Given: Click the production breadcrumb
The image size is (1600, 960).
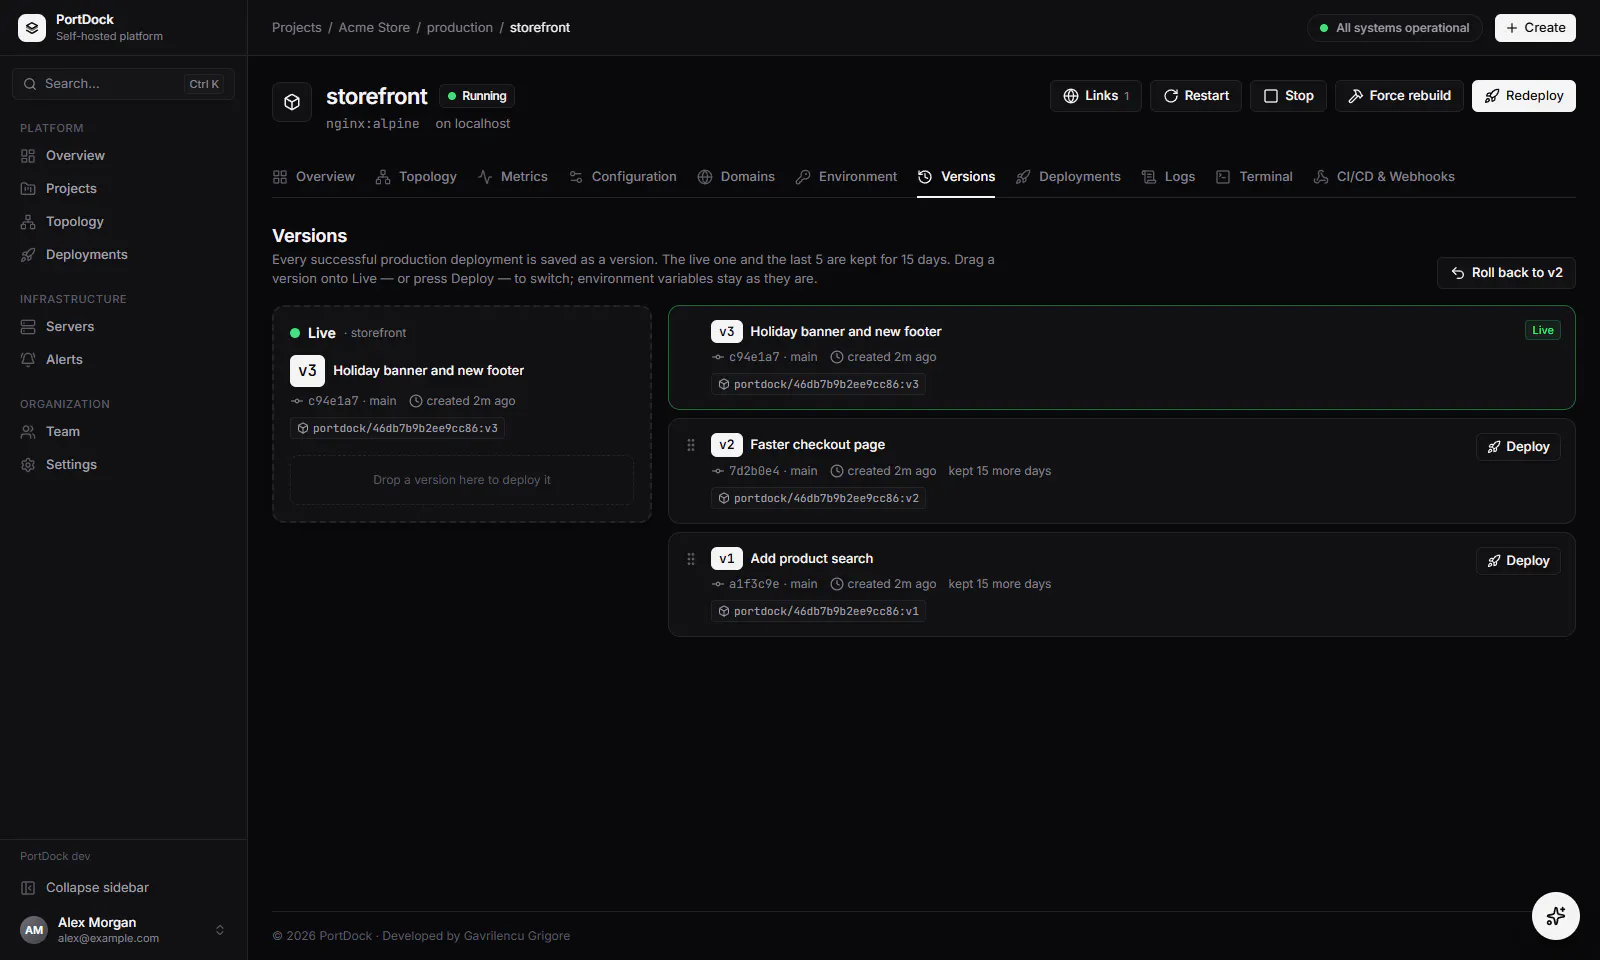Looking at the screenshot, I should pos(460,28).
